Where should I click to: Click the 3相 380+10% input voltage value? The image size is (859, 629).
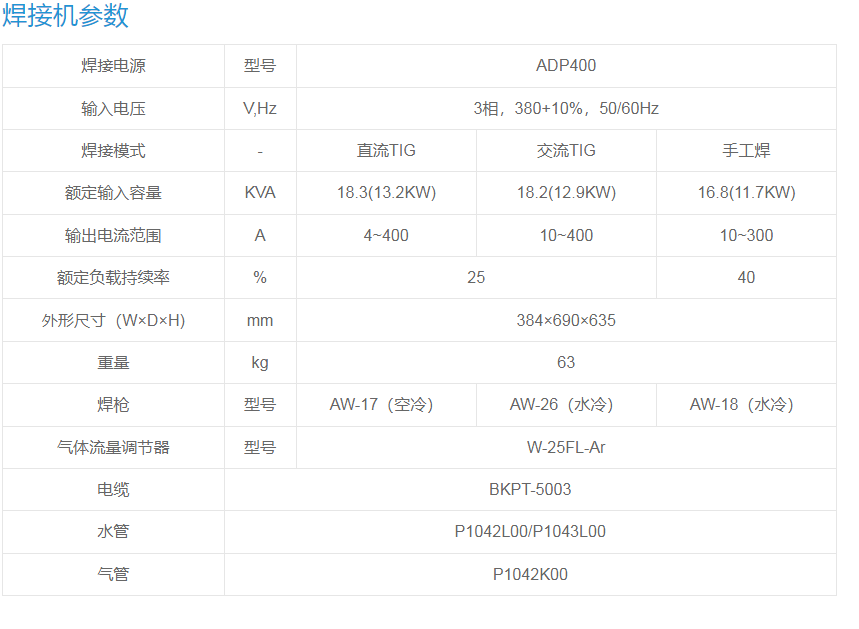566,109
